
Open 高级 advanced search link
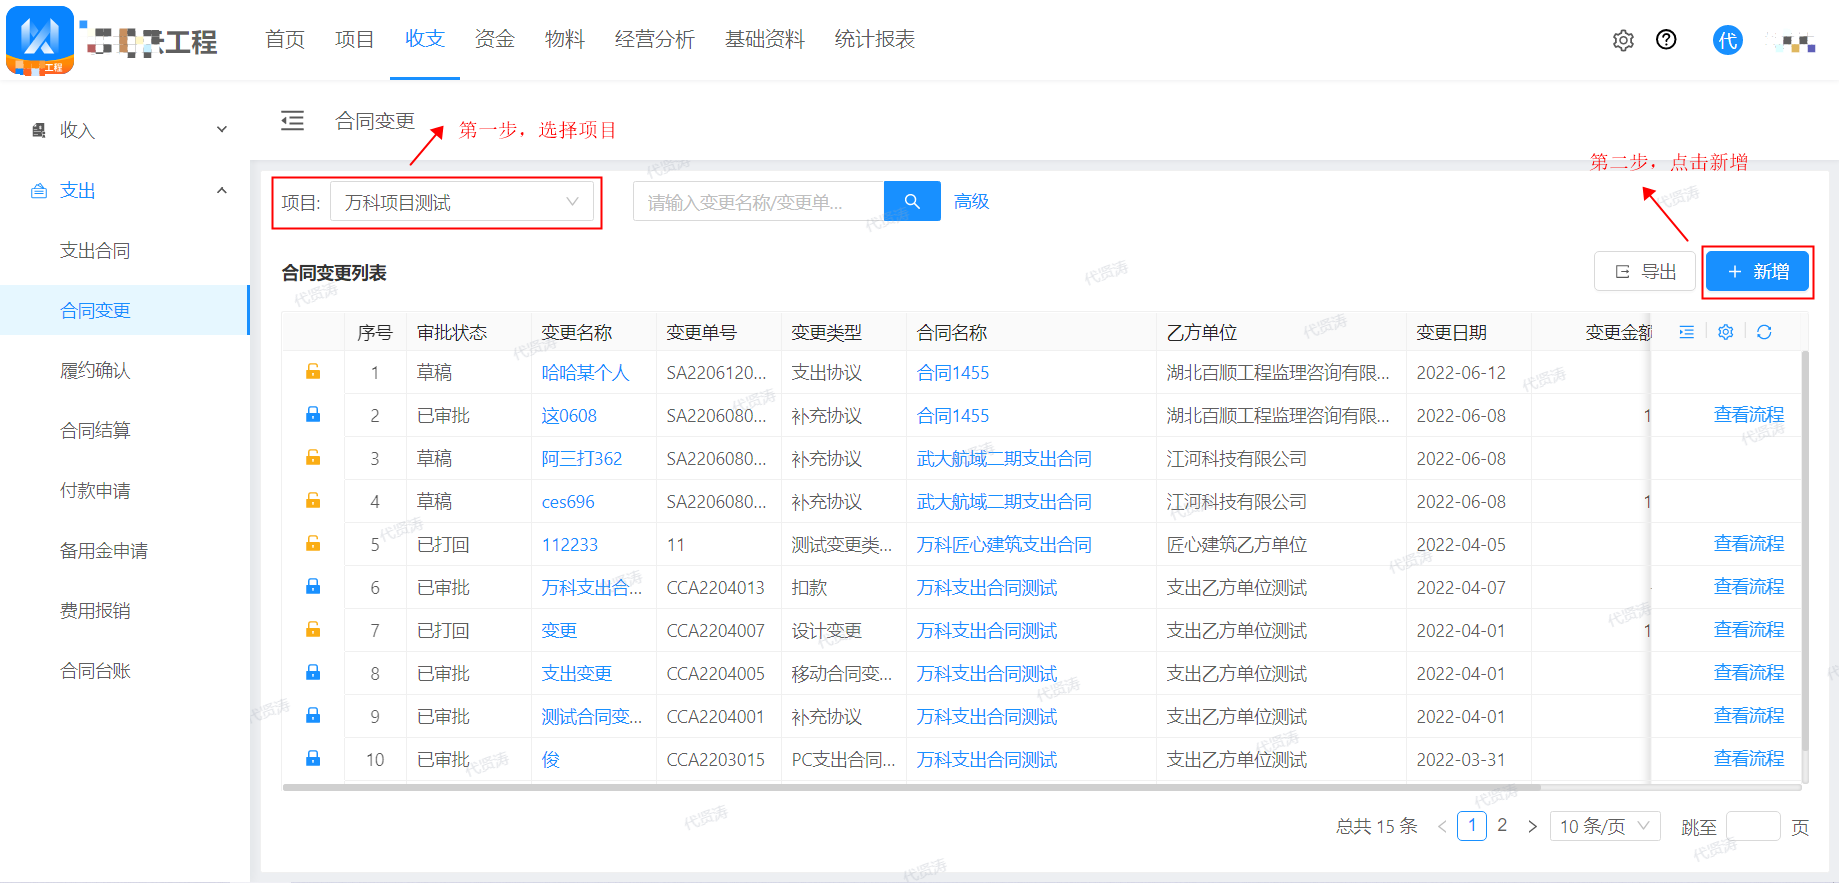click(971, 201)
